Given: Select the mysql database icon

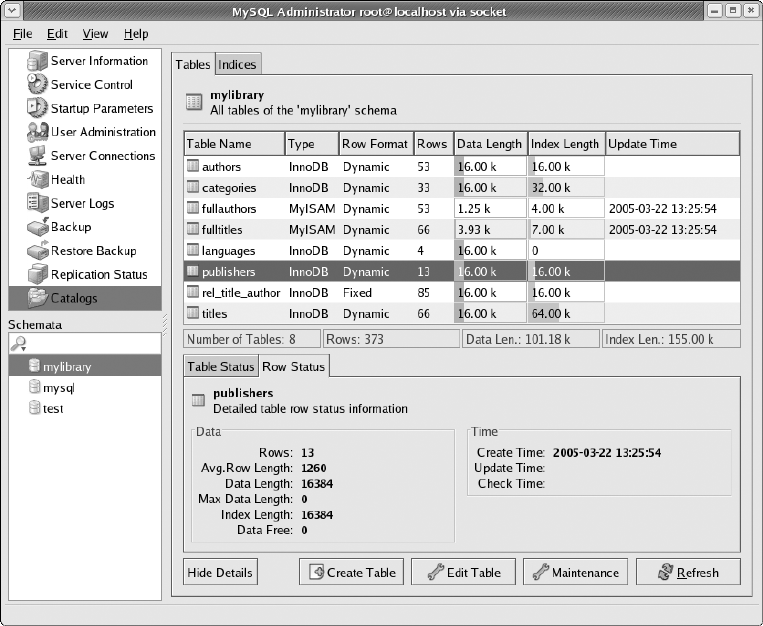Looking at the screenshot, I should (x=34, y=387).
